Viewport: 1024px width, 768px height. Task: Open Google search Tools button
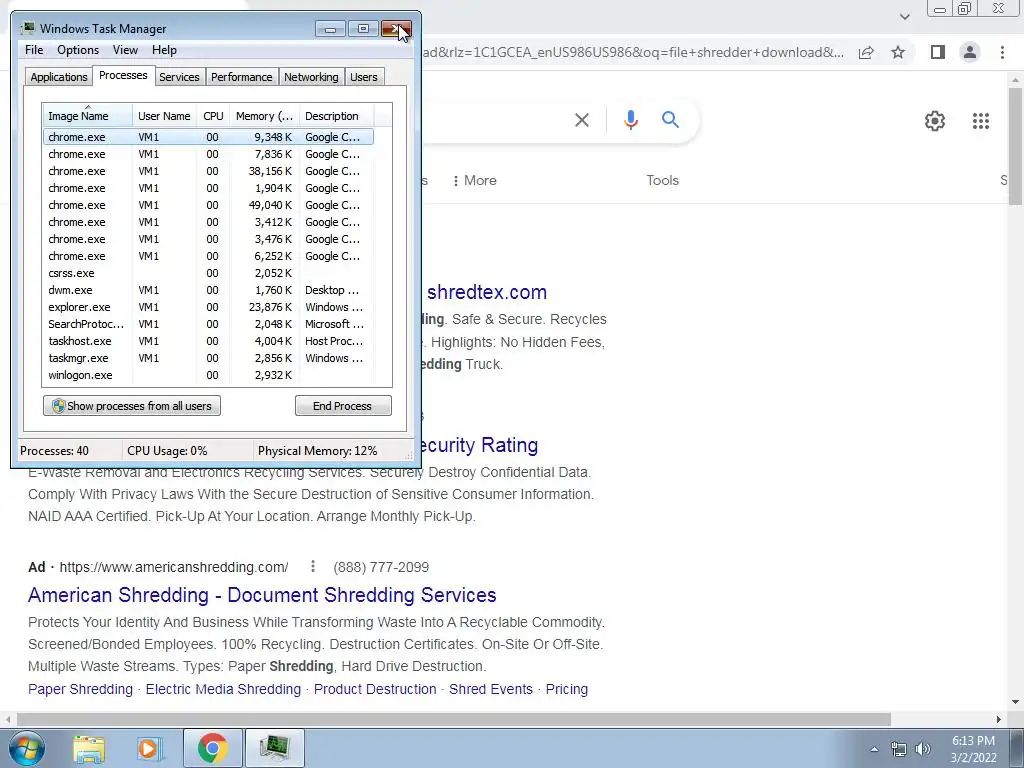[x=662, y=180]
